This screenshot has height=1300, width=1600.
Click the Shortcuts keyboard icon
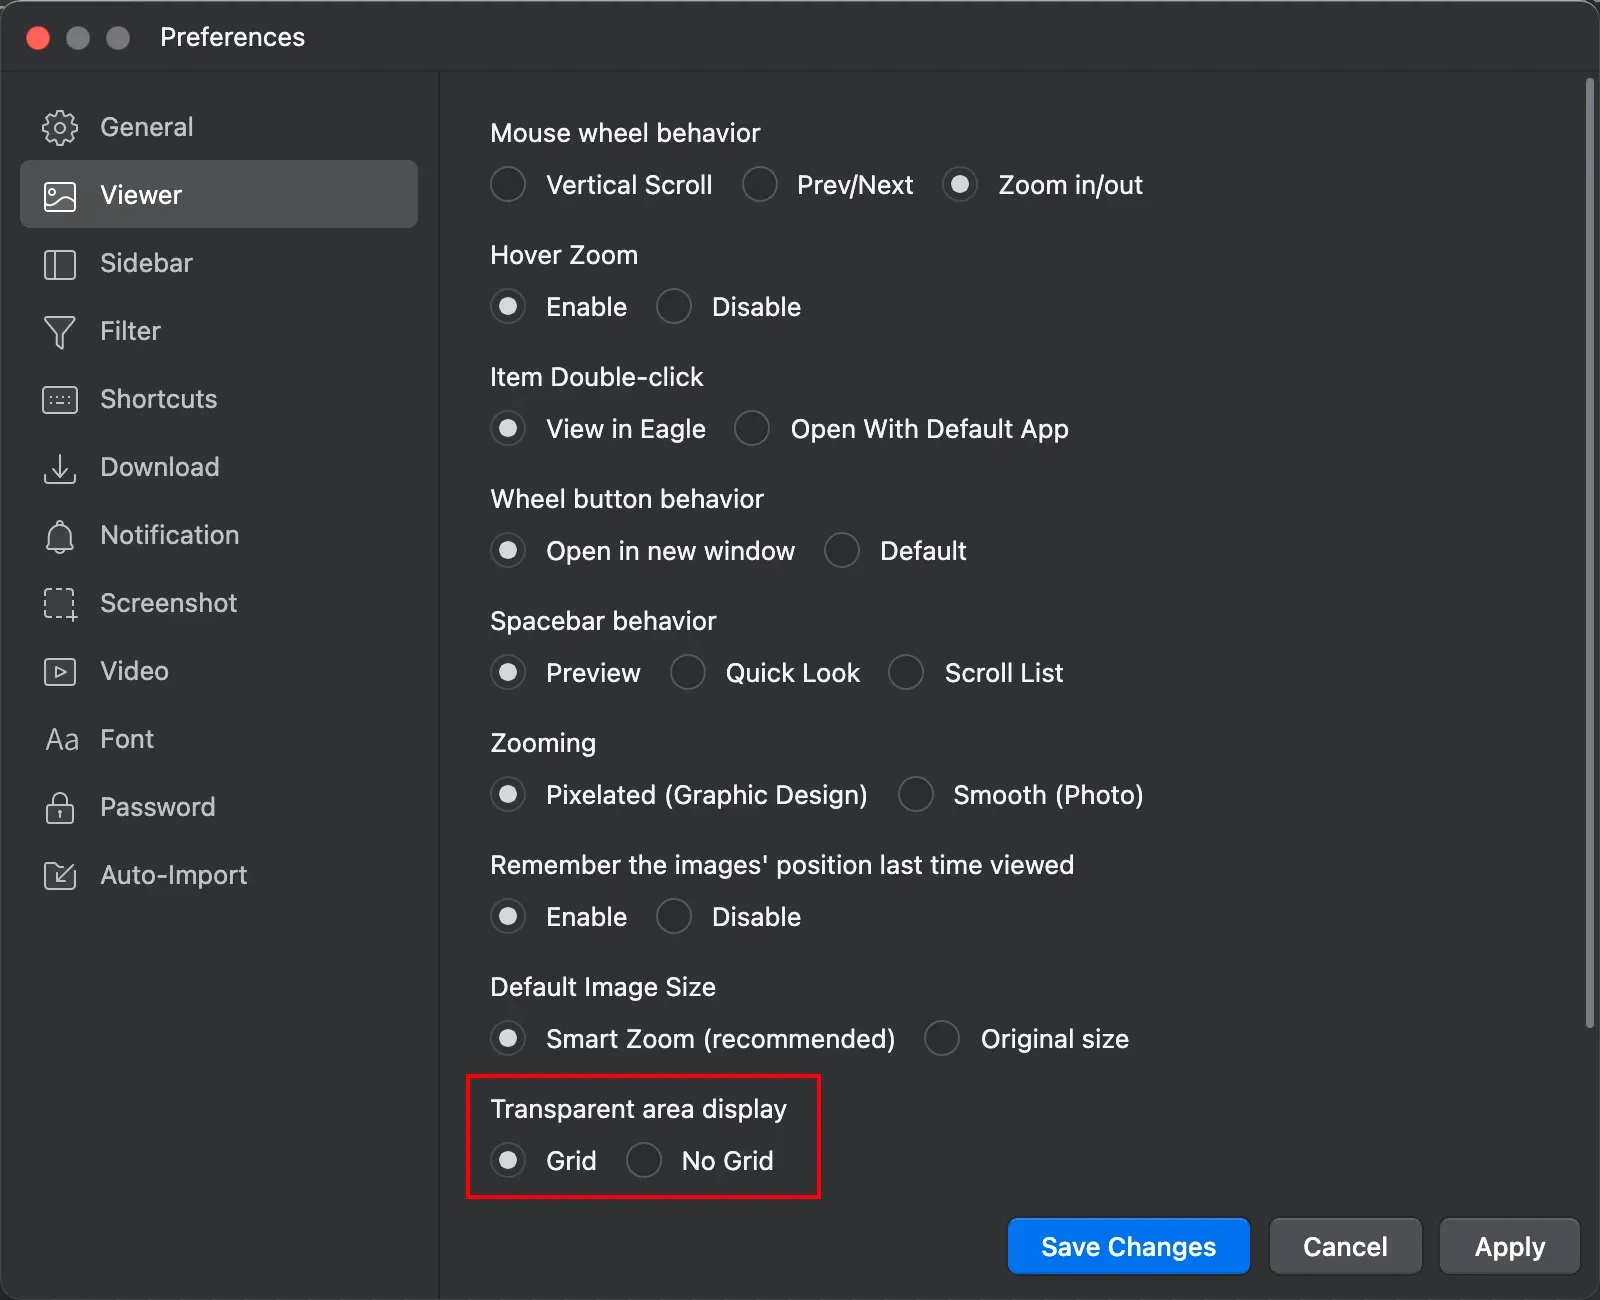tap(60, 400)
